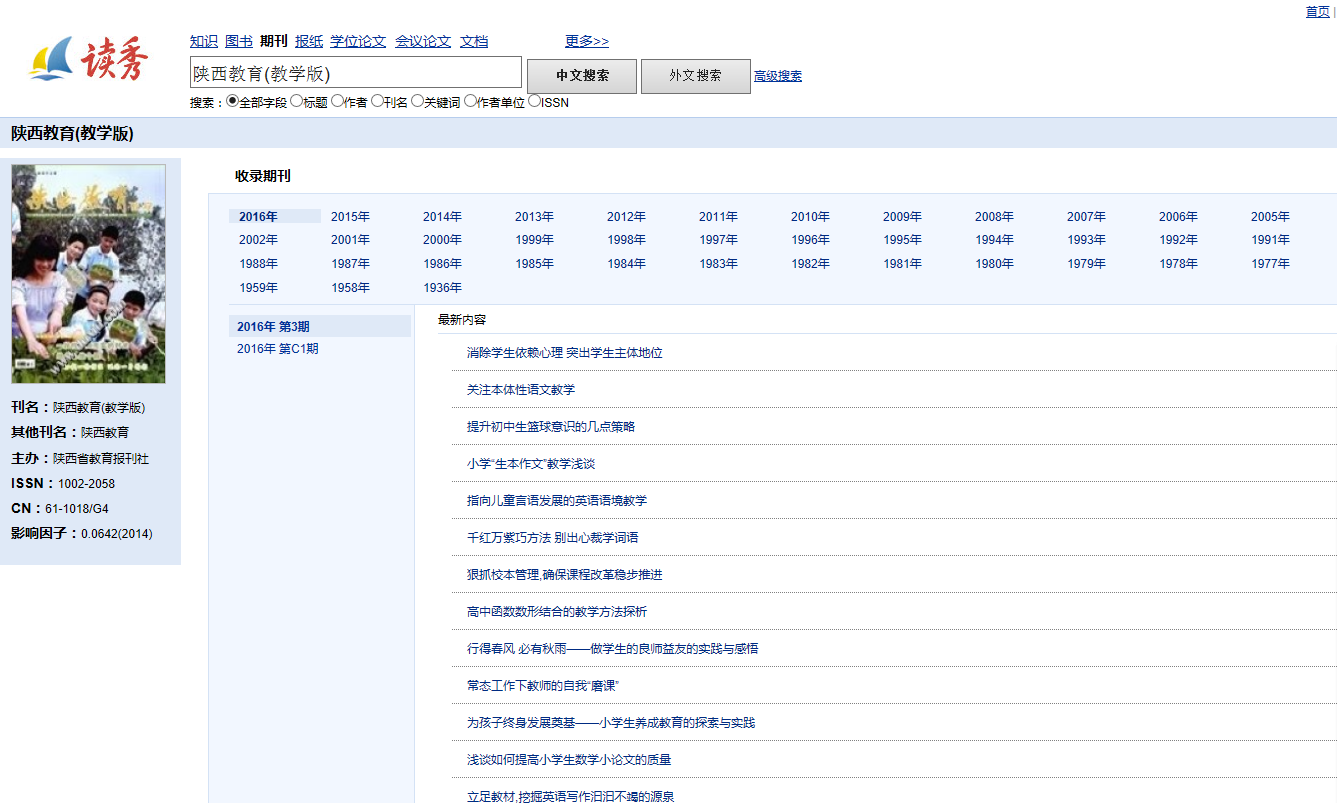Image resolution: width=1337 pixels, height=803 pixels.
Task: Open the 1936年 archive year
Action: click(x=442, y=288)
